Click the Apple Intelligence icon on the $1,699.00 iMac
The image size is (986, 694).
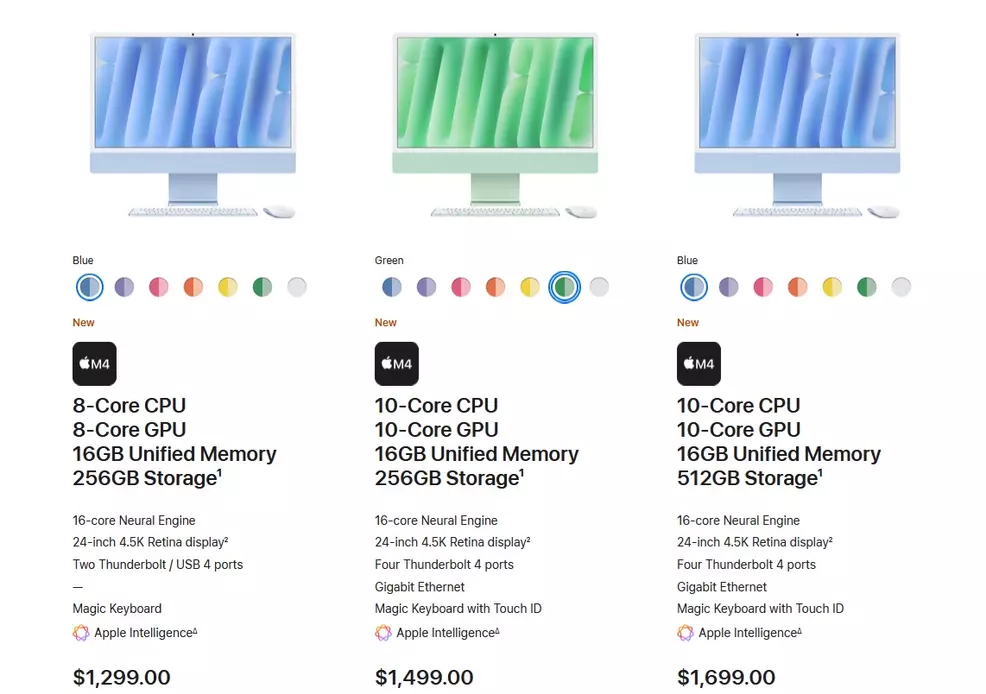pos(685,633)
